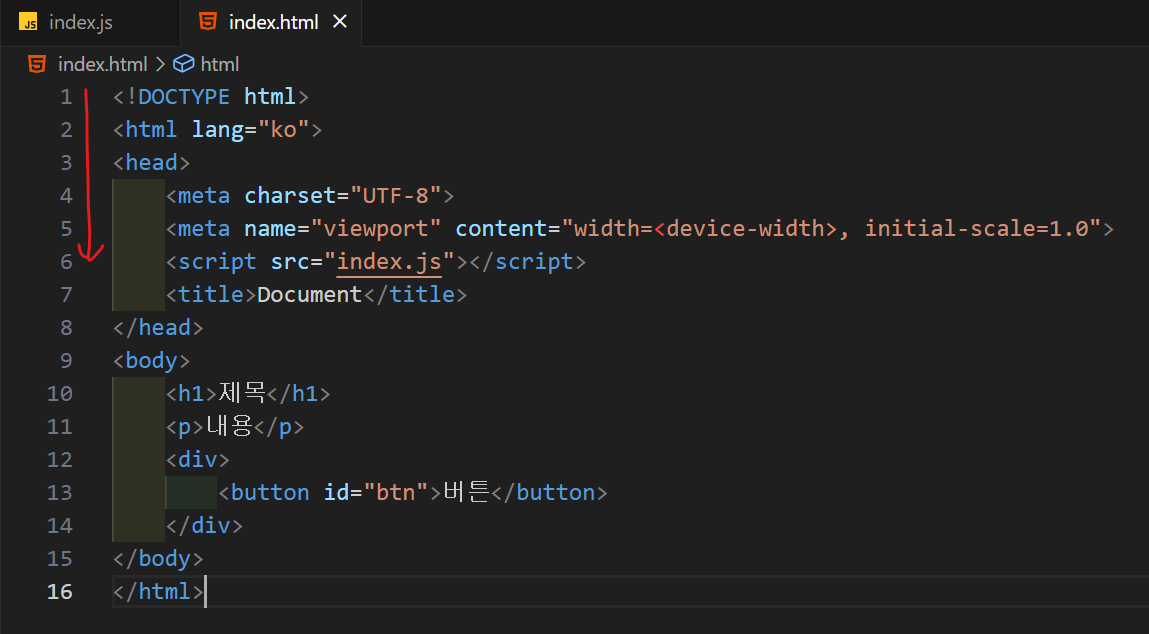Viewport: 1149px width, 634px height.
Task: Click line number 16 in the gutter
Action: (x=60, y=591)
